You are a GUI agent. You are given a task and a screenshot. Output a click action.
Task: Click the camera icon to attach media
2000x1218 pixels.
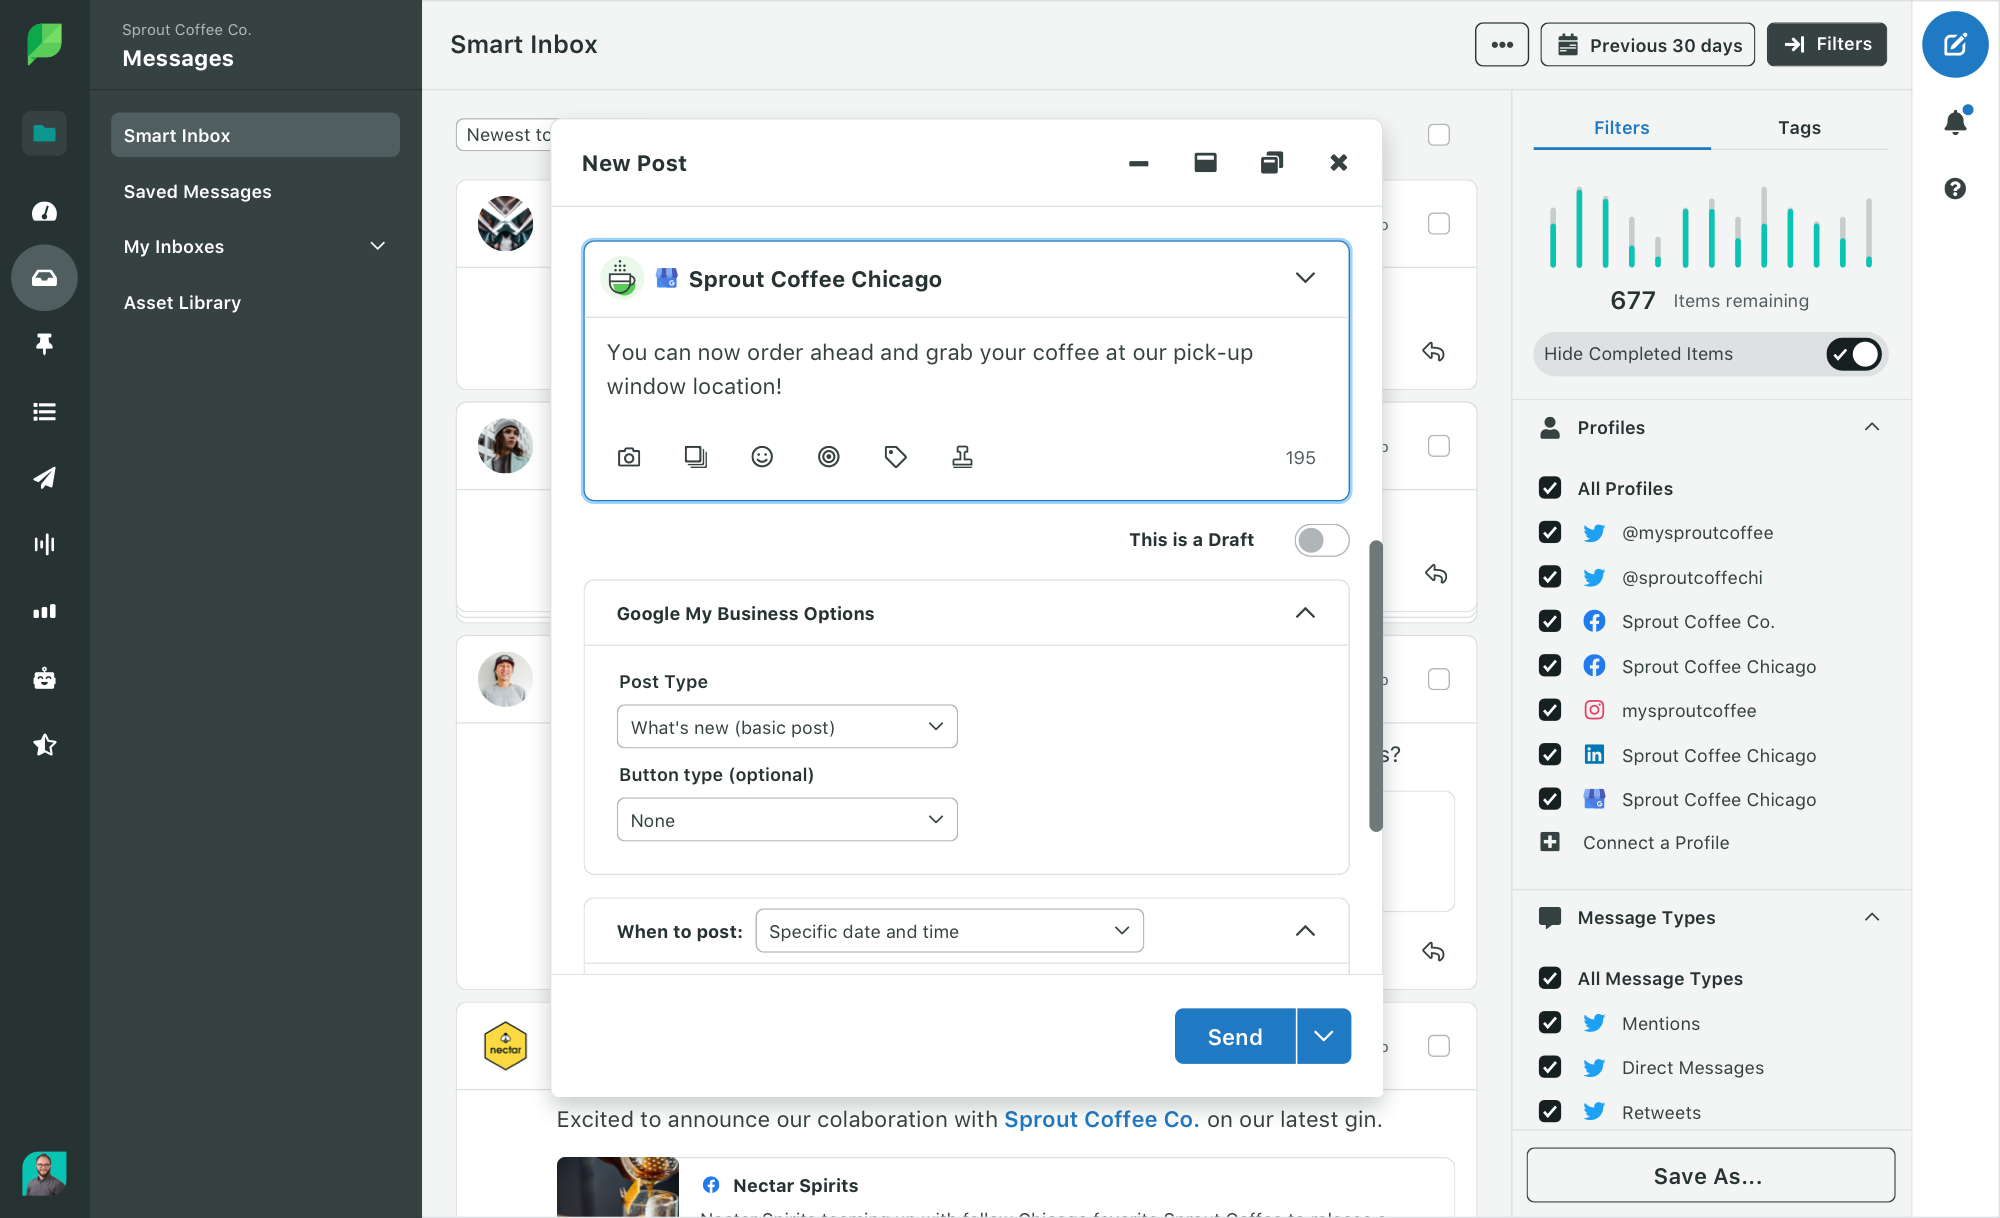629,457
